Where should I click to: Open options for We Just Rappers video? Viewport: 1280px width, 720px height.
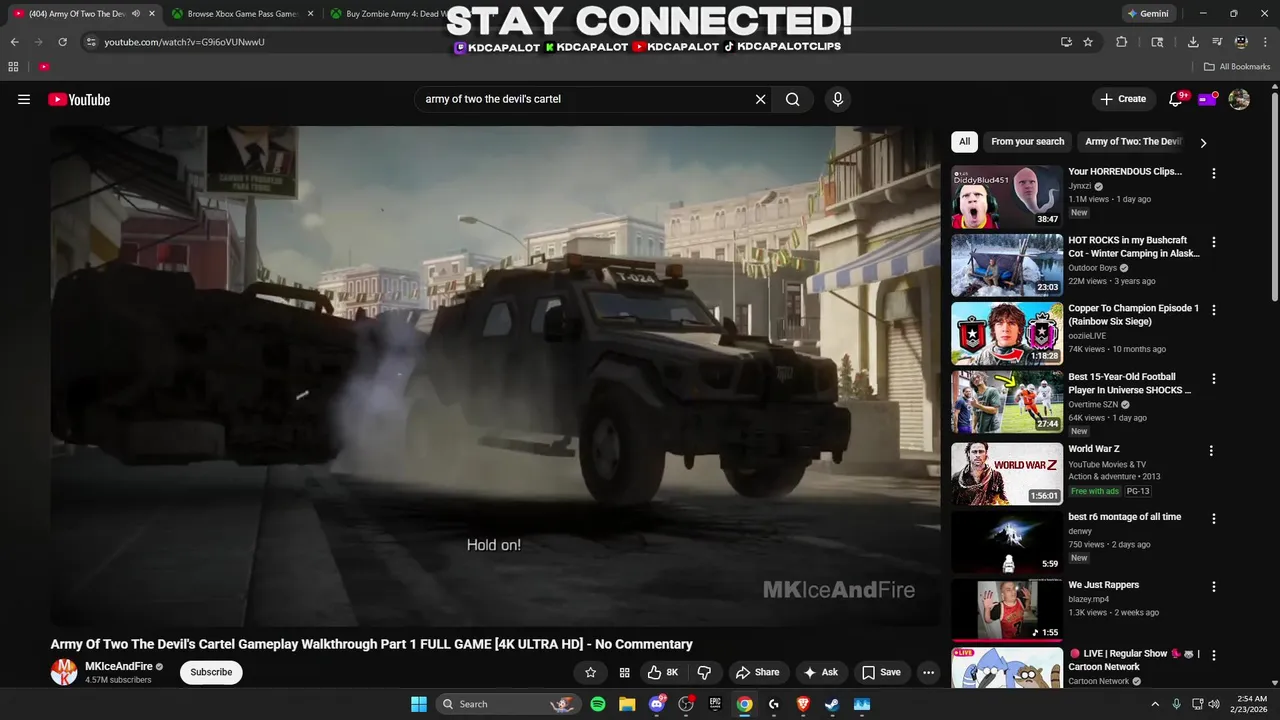tap(1213, 587)
